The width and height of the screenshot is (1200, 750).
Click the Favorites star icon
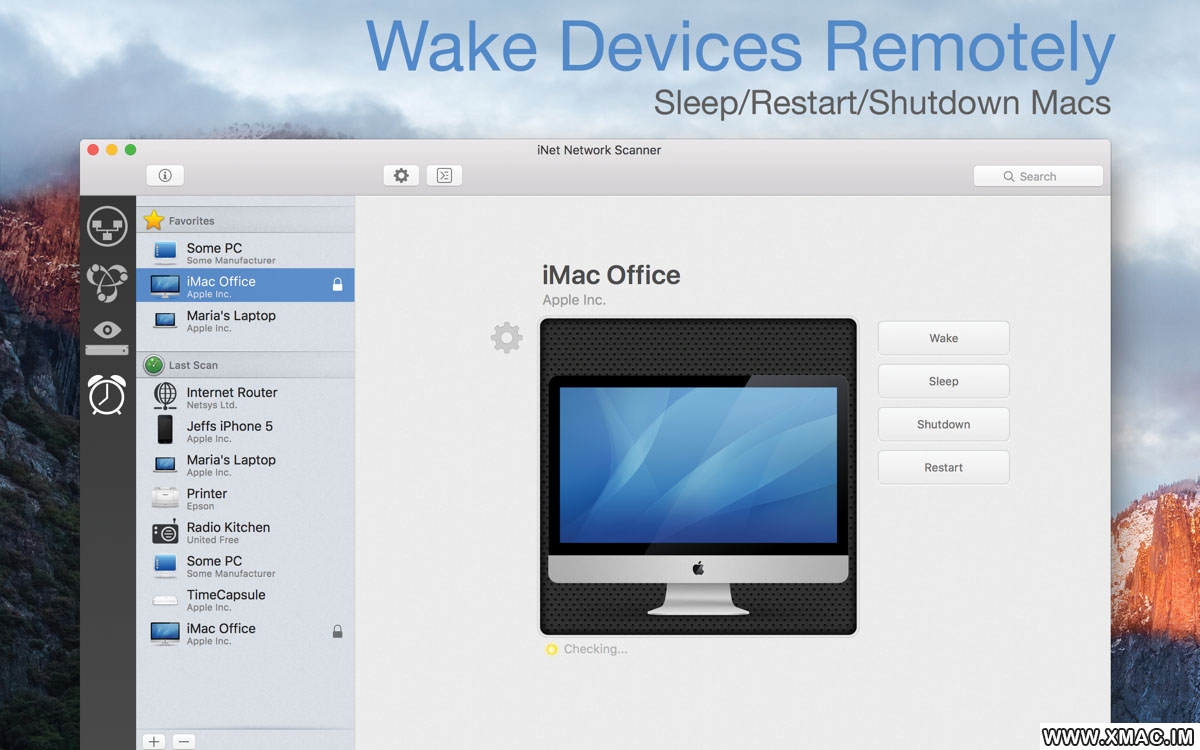[153, 220]
